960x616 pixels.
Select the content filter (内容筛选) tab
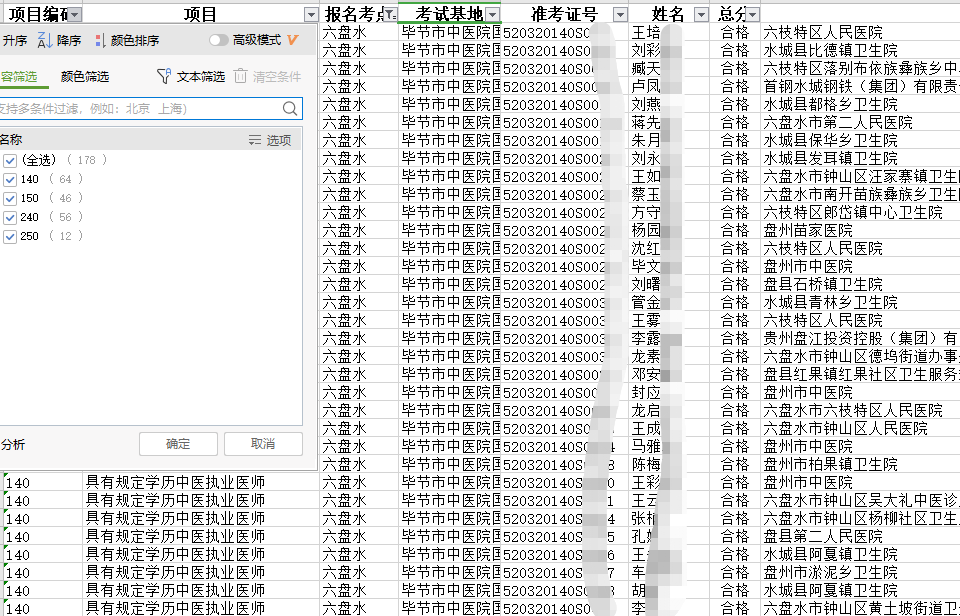point(18,77)
